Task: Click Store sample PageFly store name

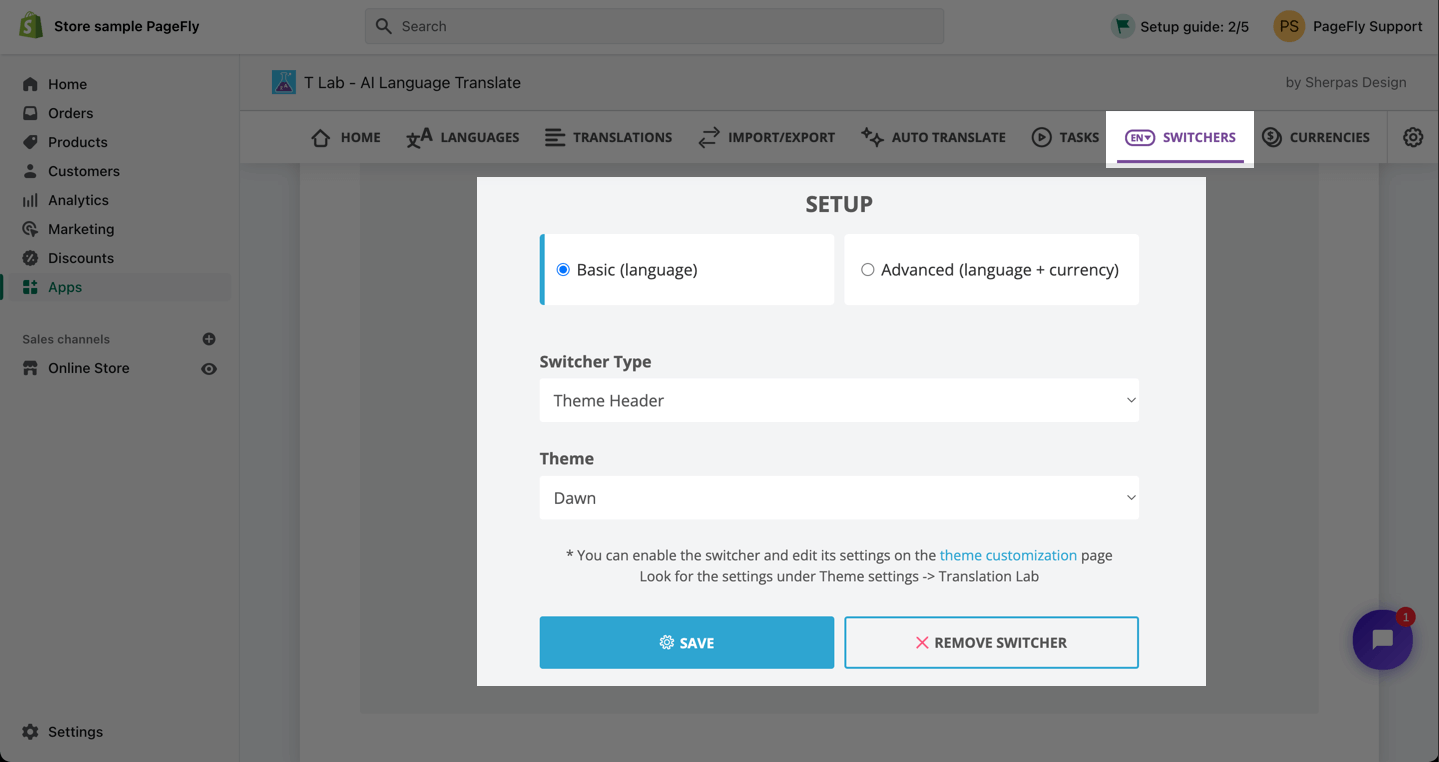Action: point(127,26)
